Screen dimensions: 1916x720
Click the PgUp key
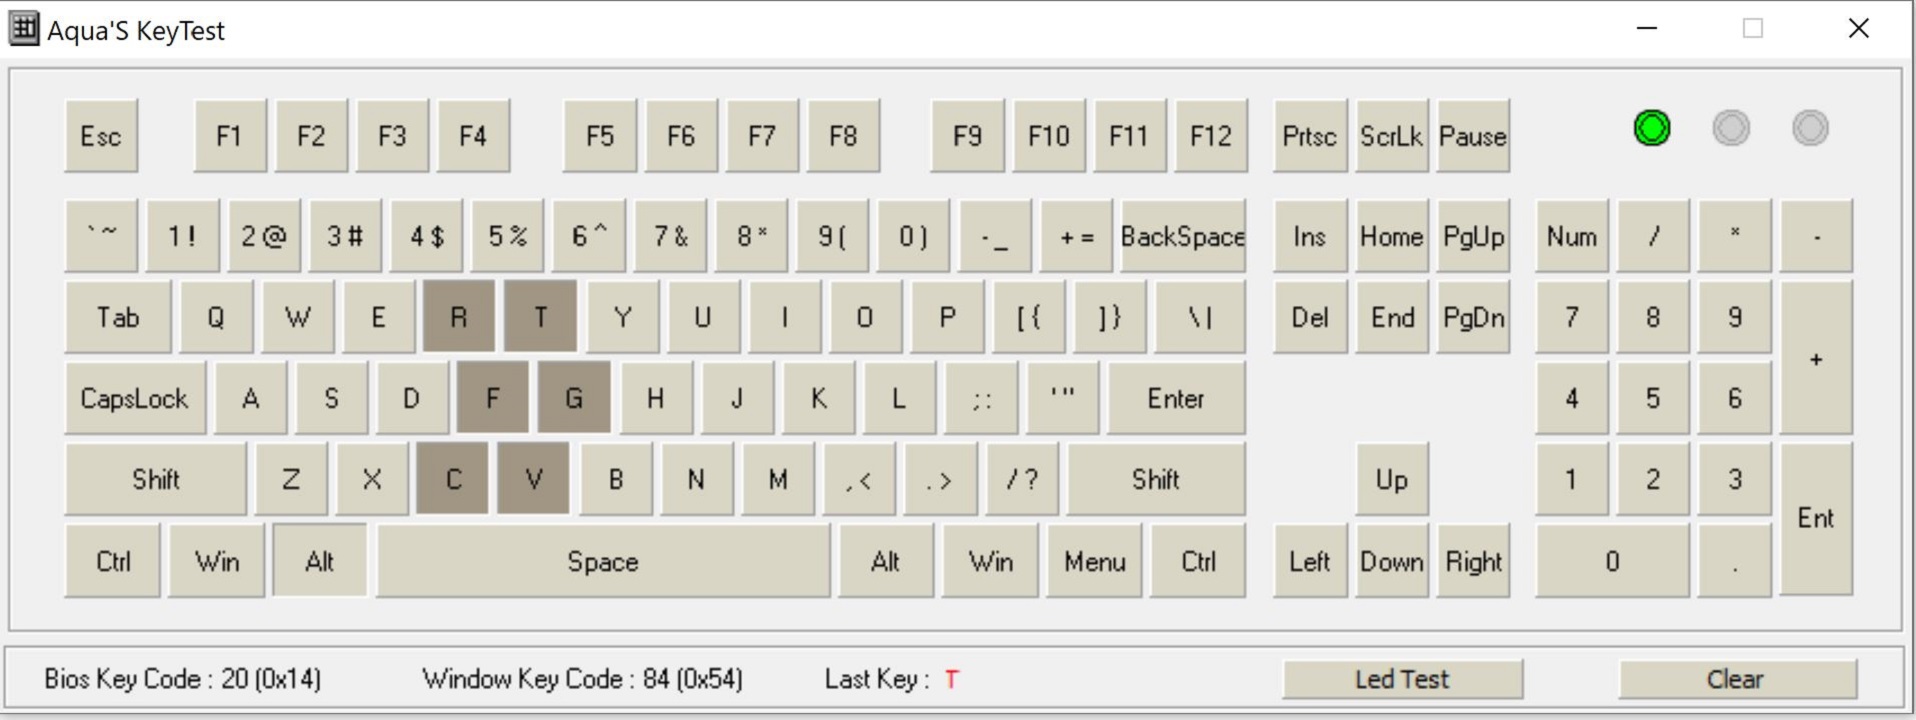(1473, 236)
